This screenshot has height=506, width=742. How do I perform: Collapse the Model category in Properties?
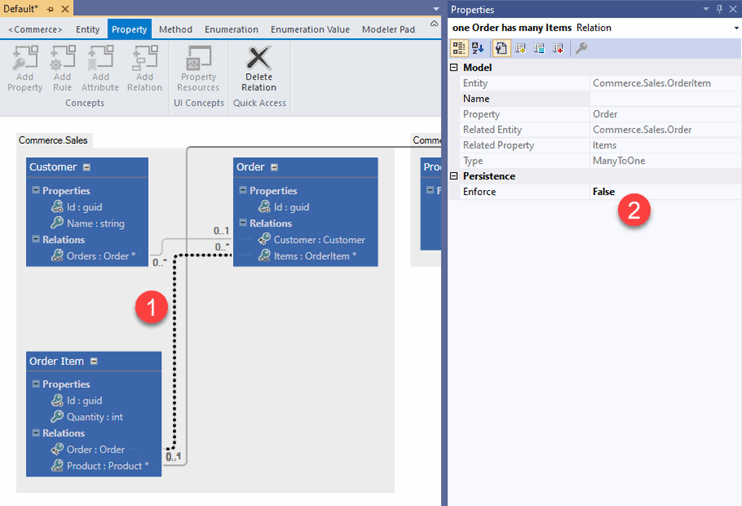[454, 68]
